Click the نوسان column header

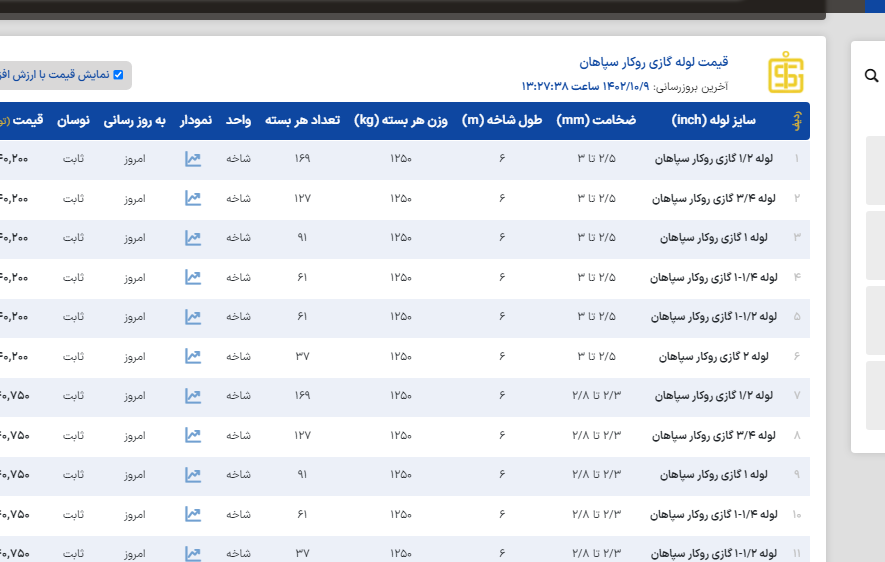(x=73, y=121)
